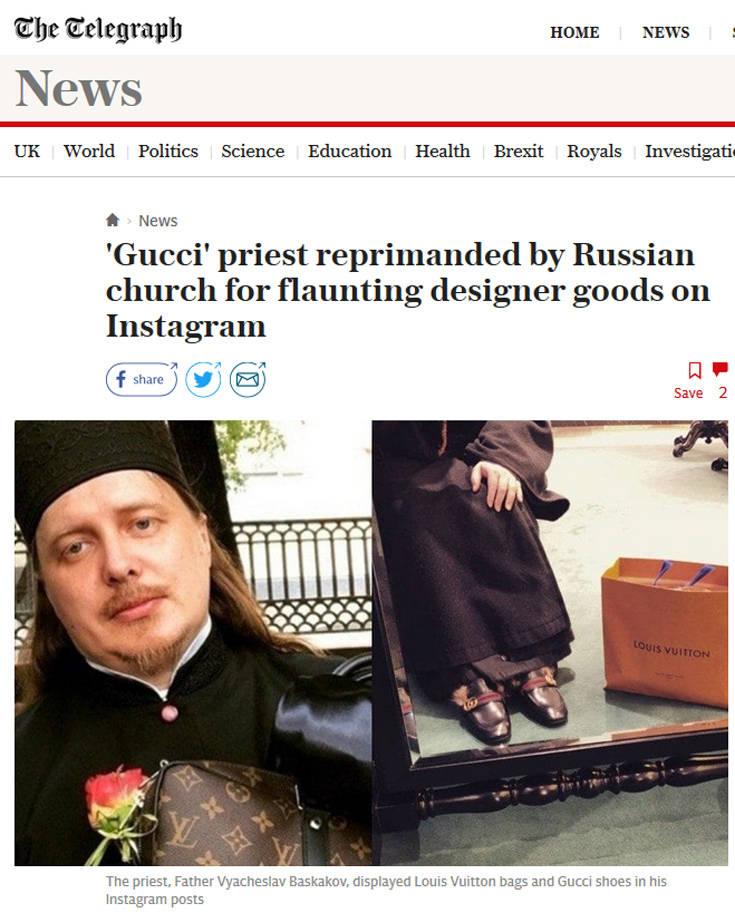Viewport: 735px width, 913px height.
Task: Go to HOME in top navigation
Action: point(574,33)
